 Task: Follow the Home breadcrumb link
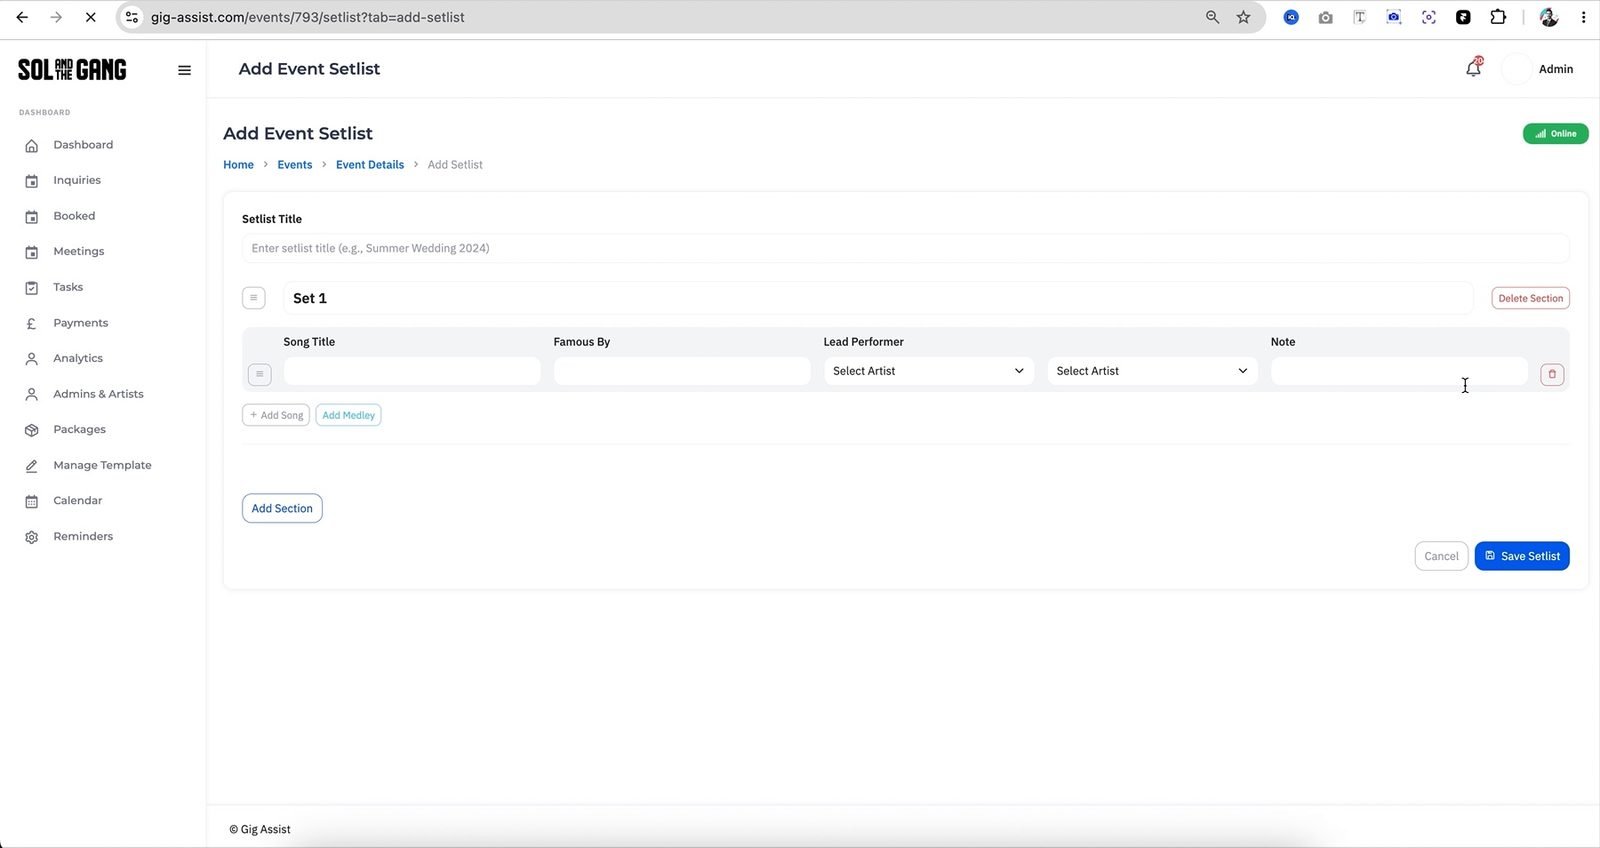[x=238, y=165]
